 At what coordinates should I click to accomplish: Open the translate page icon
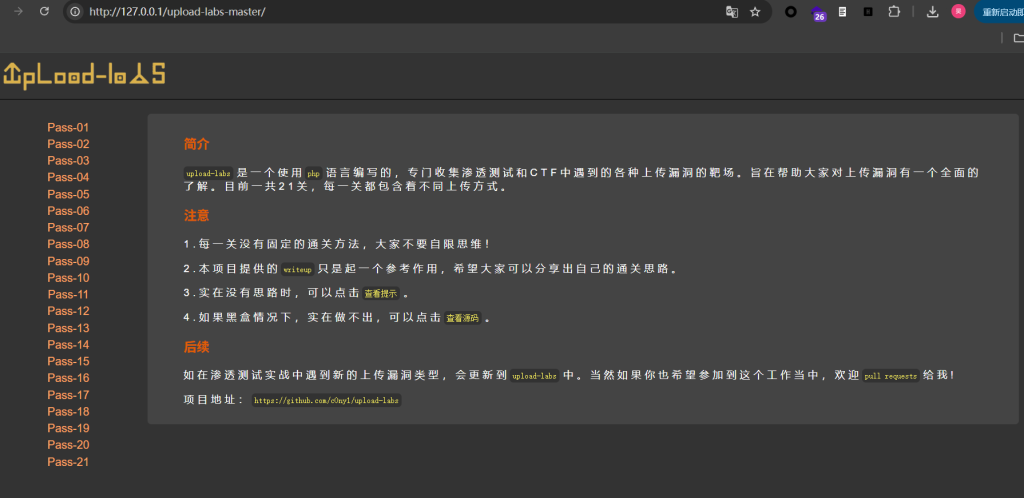tap(732, 12)
